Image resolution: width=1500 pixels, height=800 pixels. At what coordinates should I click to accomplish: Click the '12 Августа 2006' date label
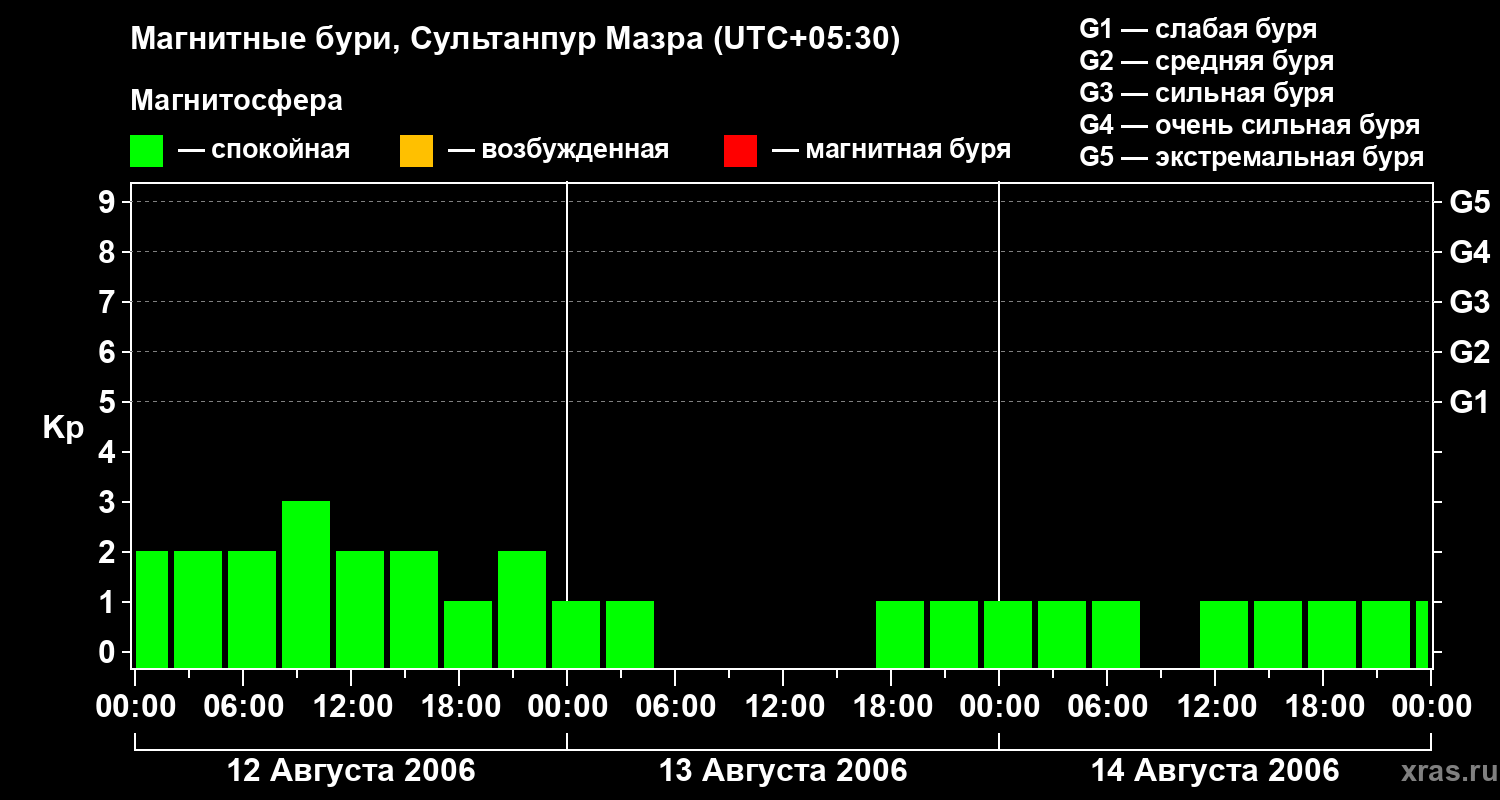[x=352, y=771]
